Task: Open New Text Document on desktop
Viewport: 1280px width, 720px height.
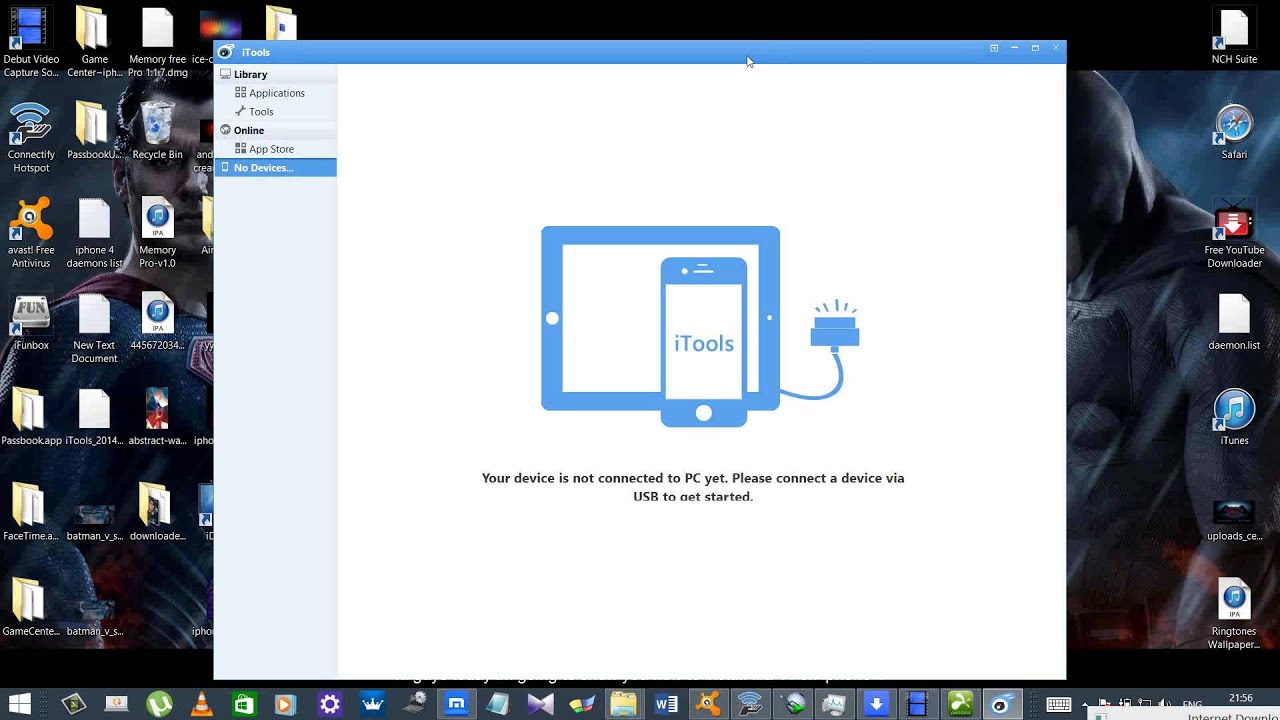Action: (x=94, y=329)
